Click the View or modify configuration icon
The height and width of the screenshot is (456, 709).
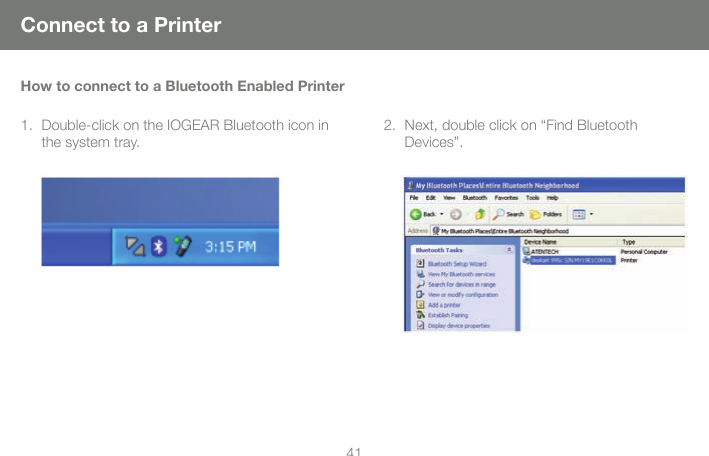click(x=420, y=294)
